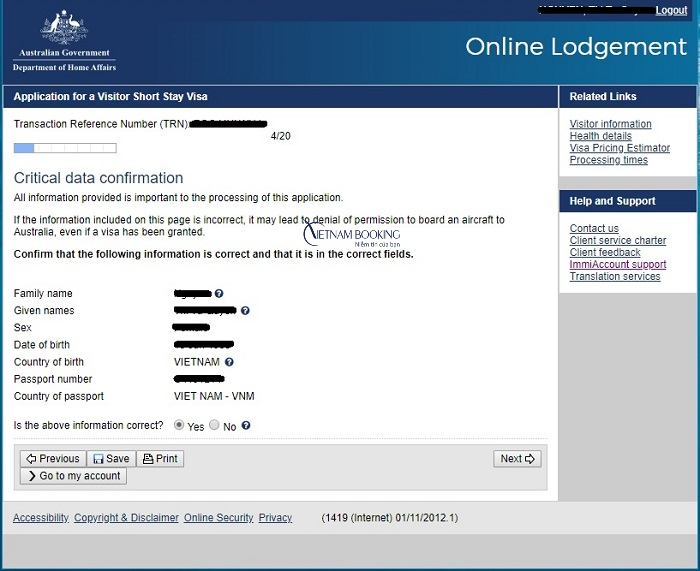
Task: Proceed with the Next button
Action: tap(517, 459)
